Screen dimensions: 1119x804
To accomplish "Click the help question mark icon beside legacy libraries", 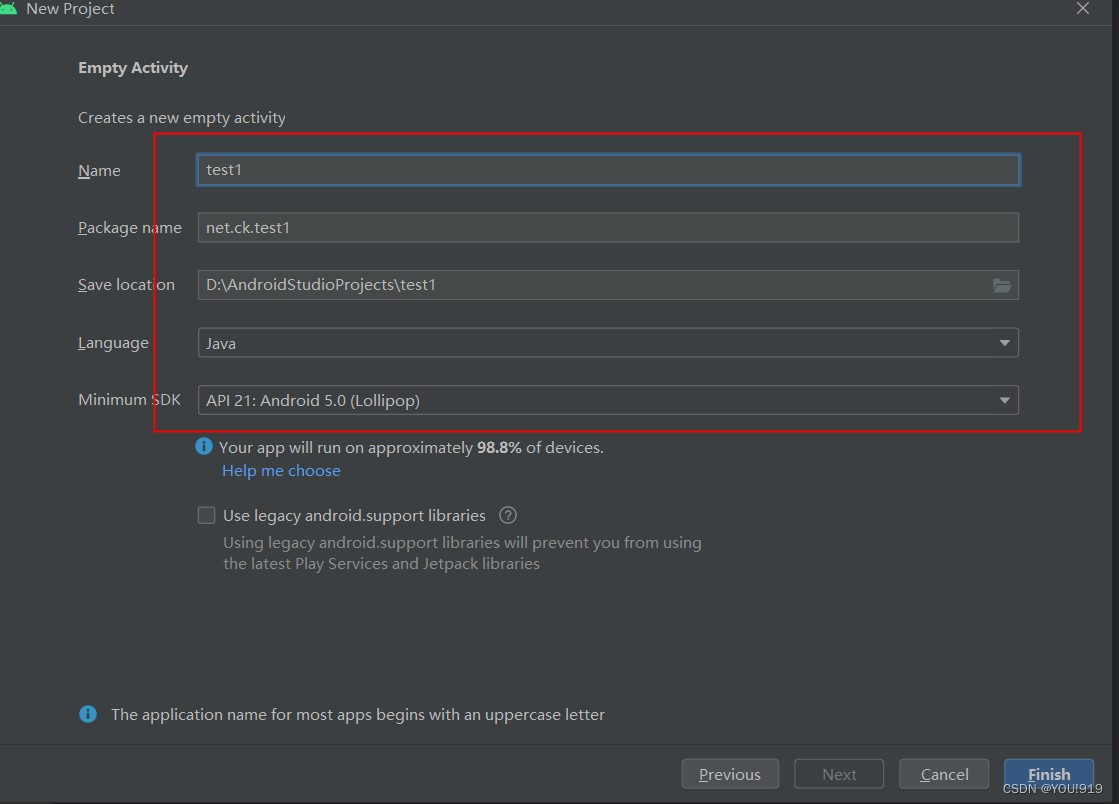I will (x=507, y=515).
